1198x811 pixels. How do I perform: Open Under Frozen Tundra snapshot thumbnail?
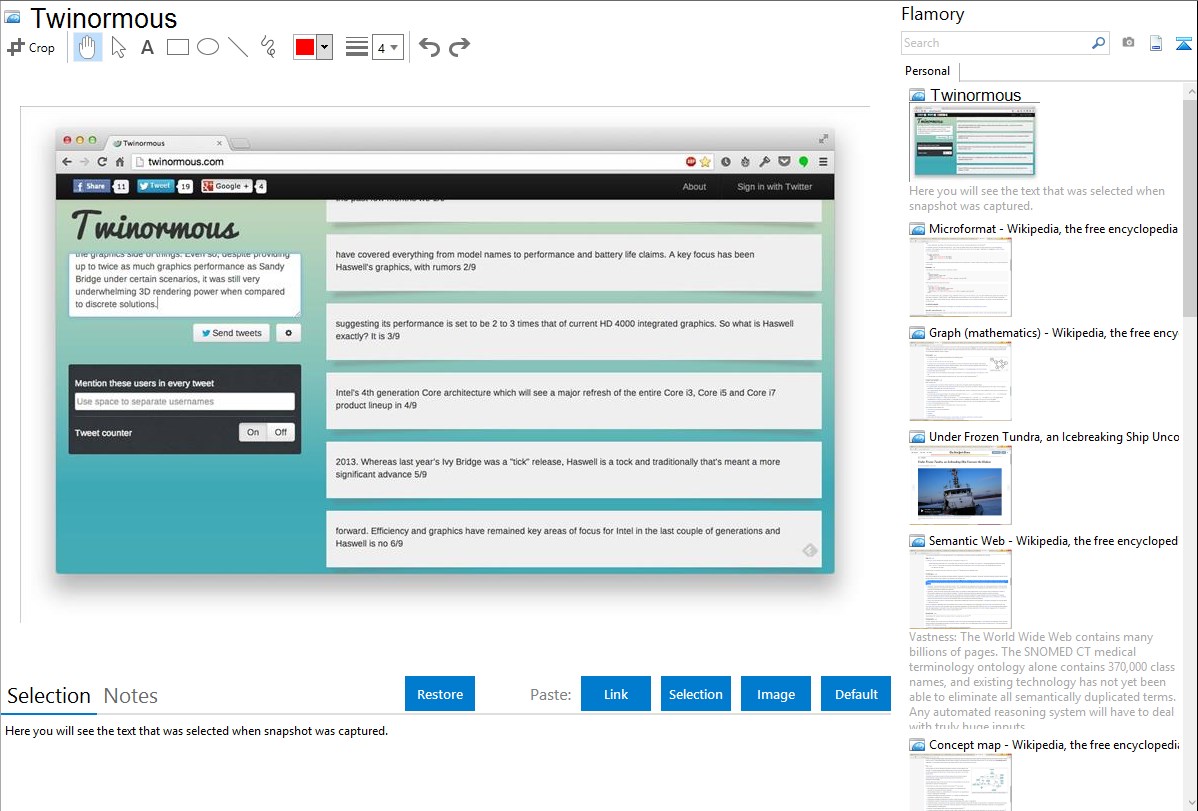(x=960, y=485)
